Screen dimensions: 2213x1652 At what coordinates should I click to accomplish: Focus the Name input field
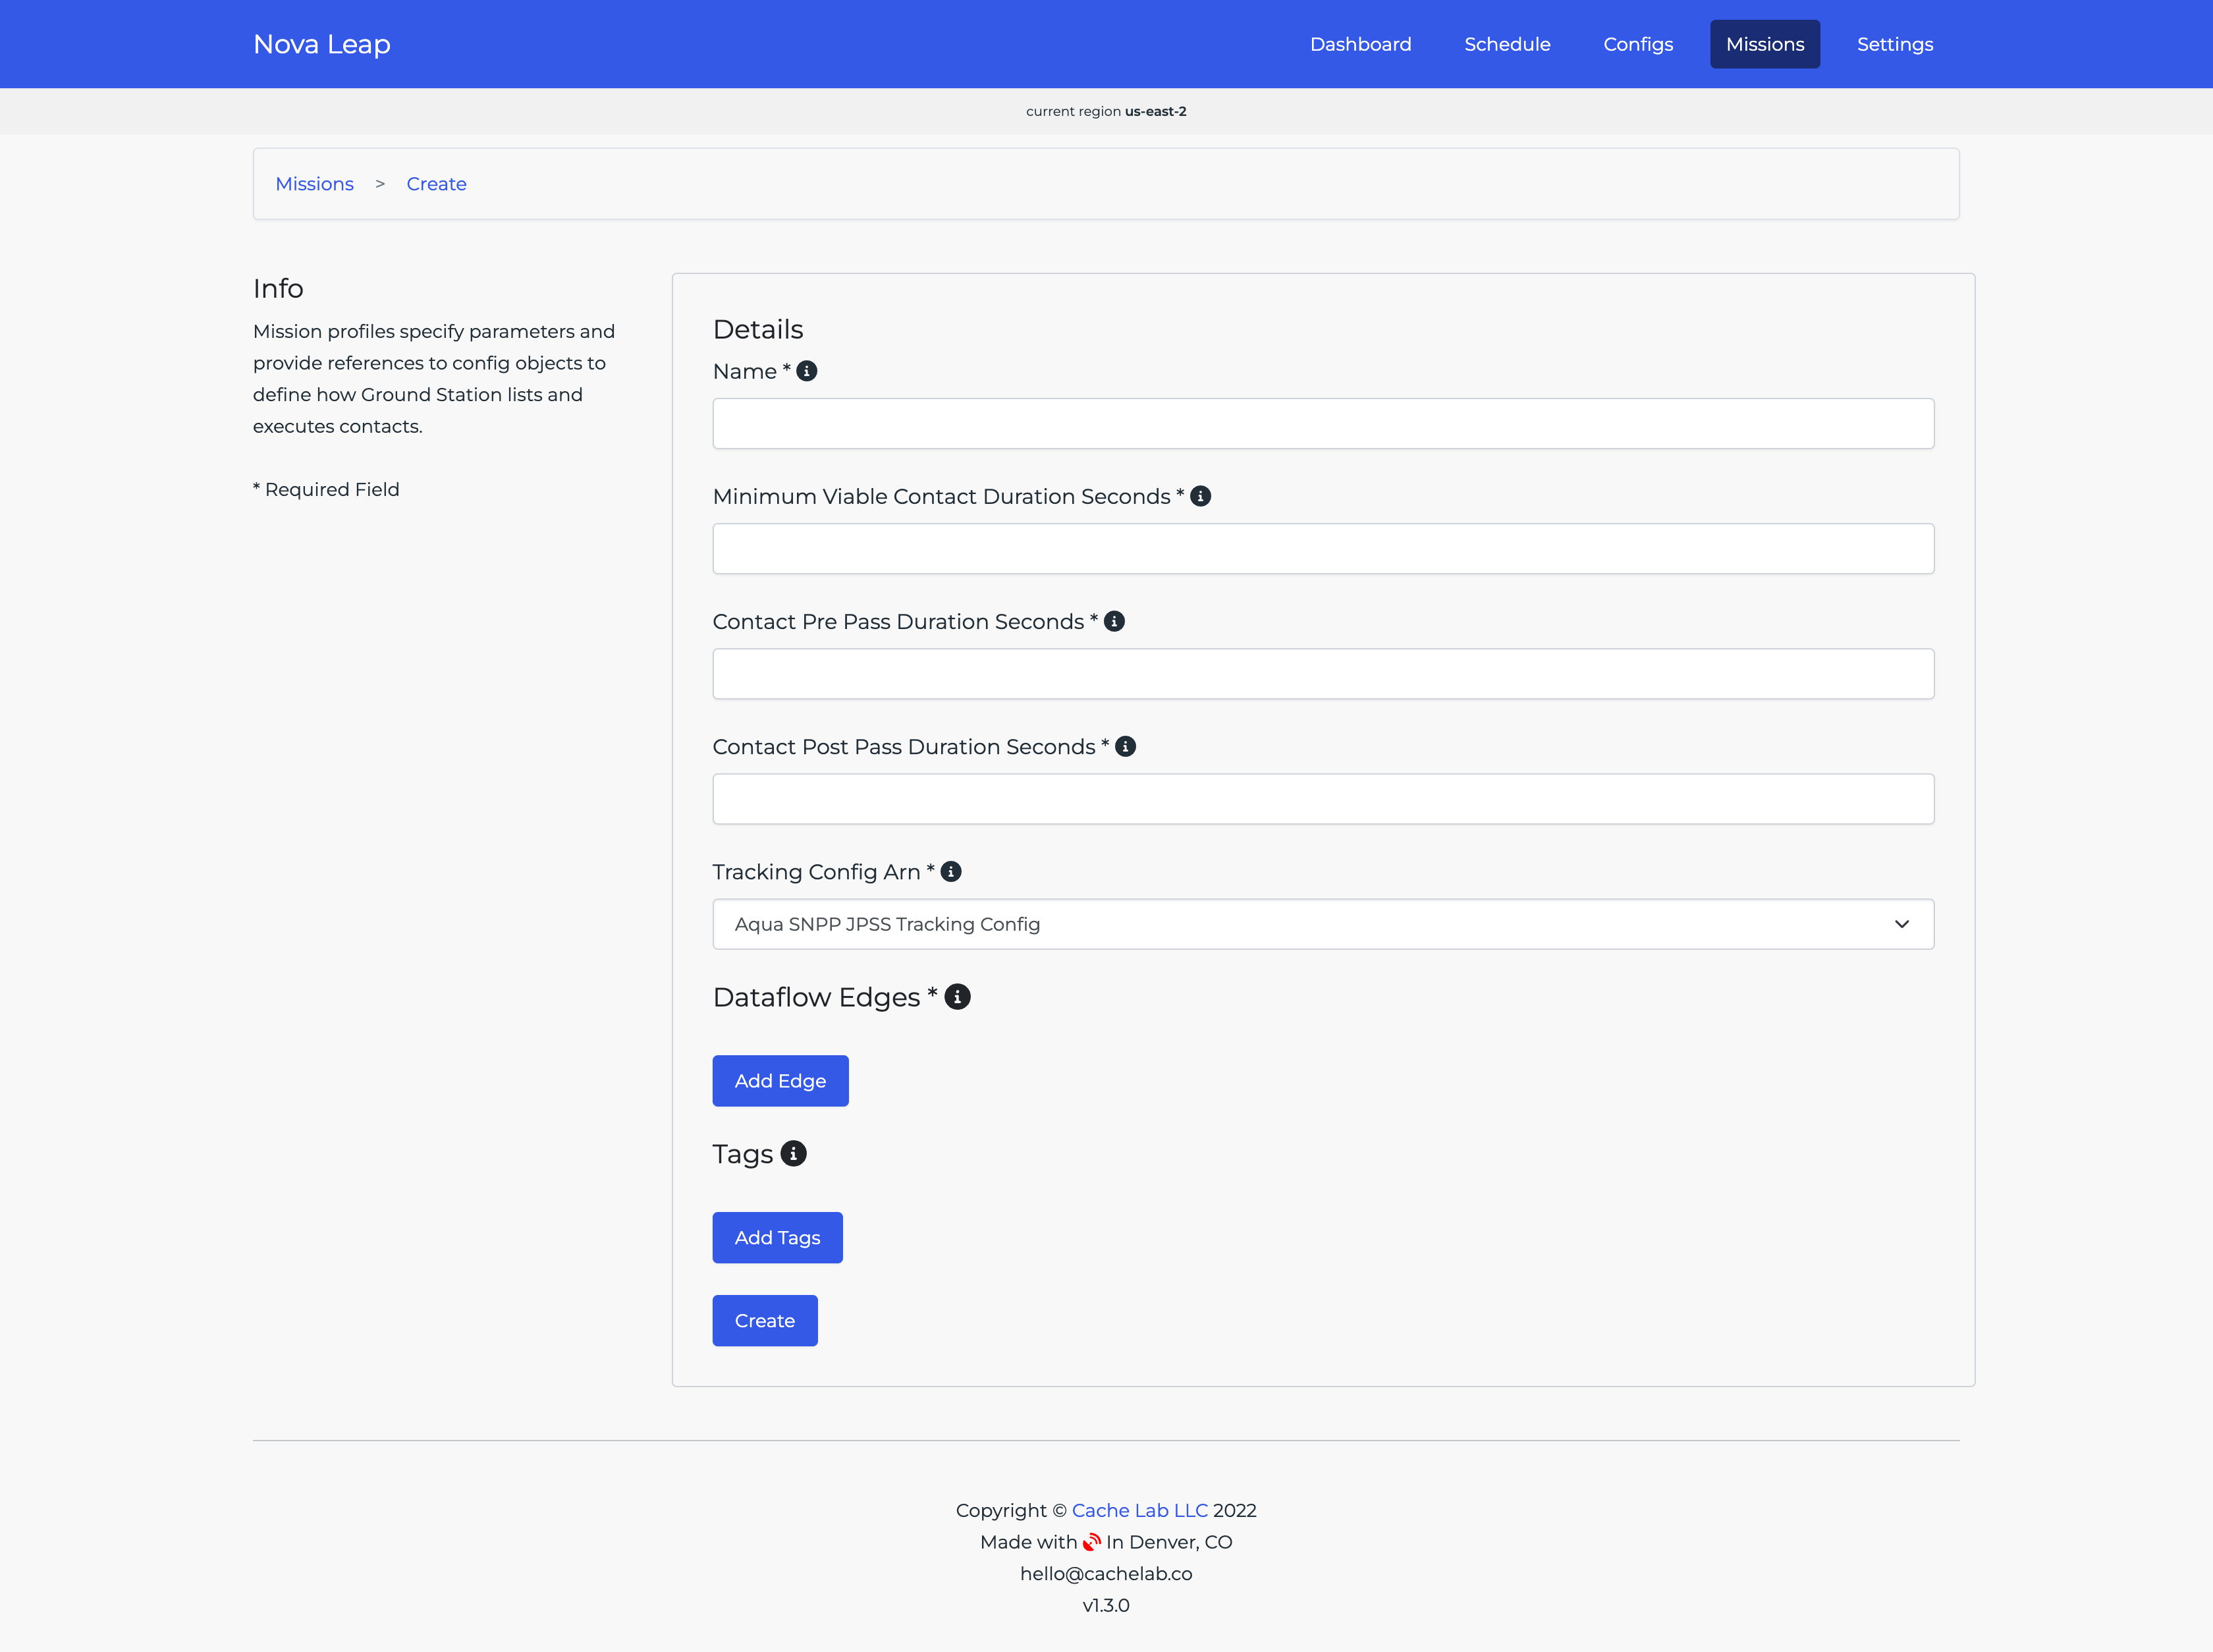click(x=1323, y=424)
